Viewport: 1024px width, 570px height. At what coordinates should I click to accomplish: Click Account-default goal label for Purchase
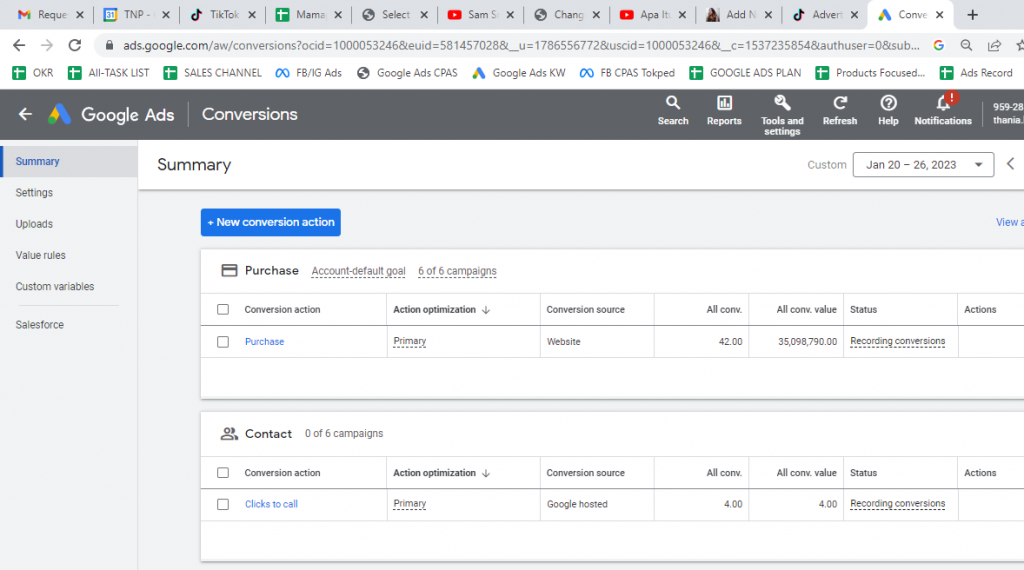point(358,271)
